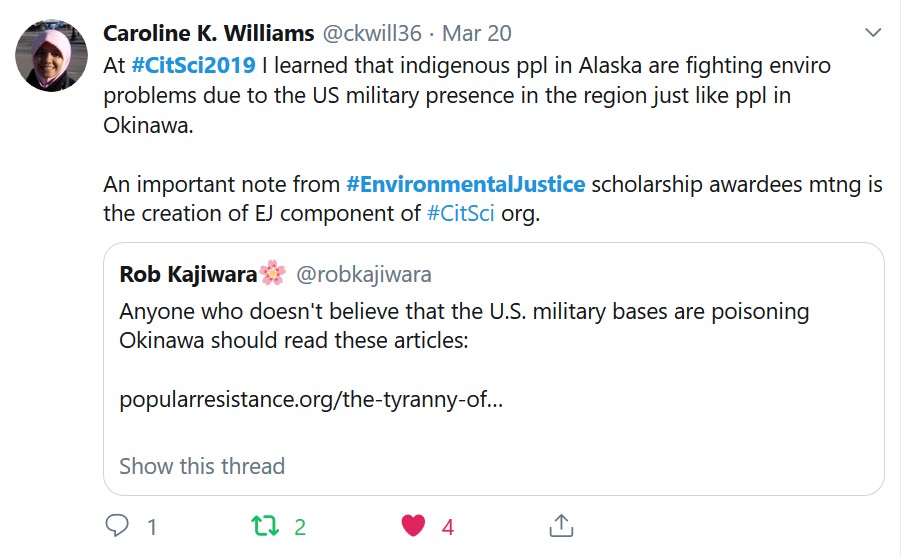Click the reply speech bubble icon
Screen dimensions: 901x558
click(117, 525)
